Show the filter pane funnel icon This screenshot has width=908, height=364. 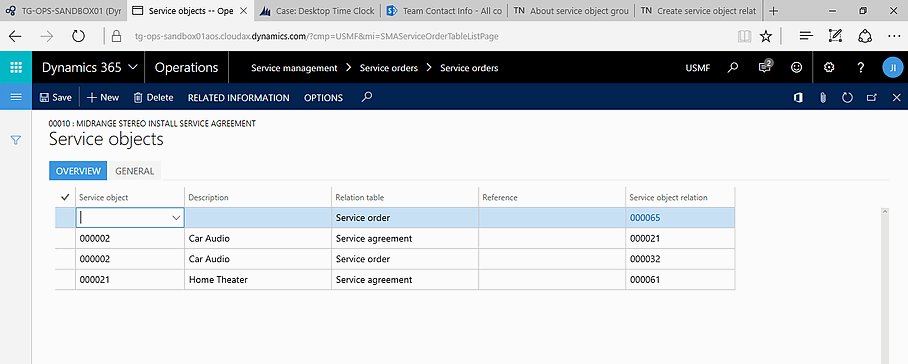16,140
